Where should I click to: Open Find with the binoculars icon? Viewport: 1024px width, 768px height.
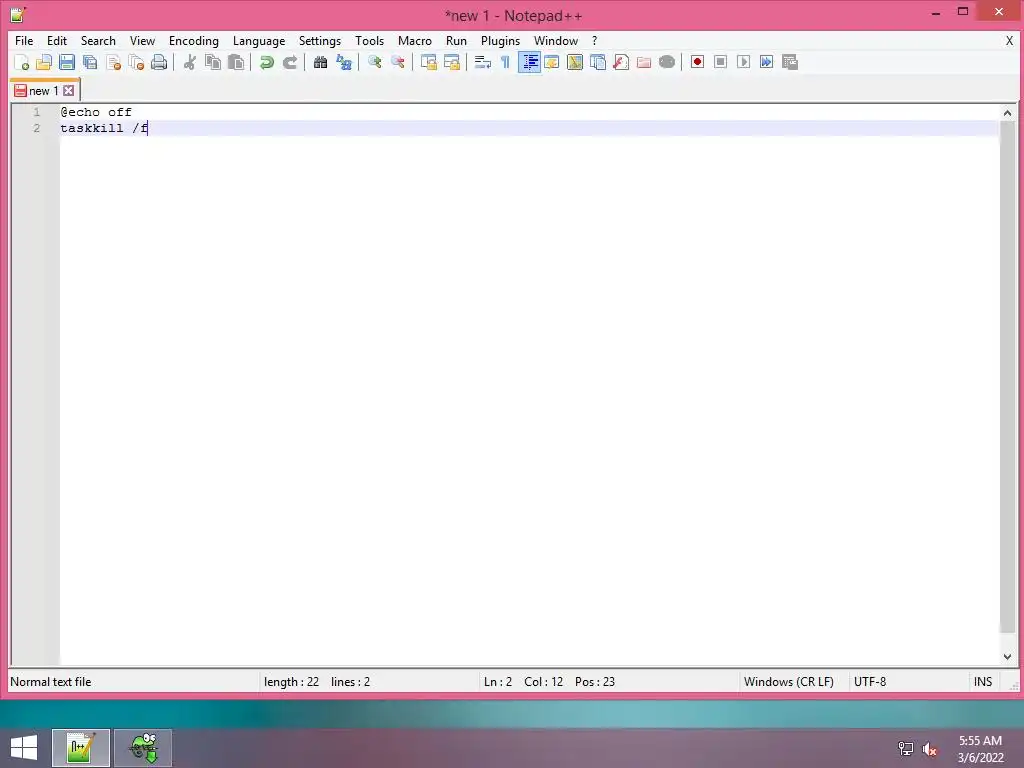tap(320, 62)
